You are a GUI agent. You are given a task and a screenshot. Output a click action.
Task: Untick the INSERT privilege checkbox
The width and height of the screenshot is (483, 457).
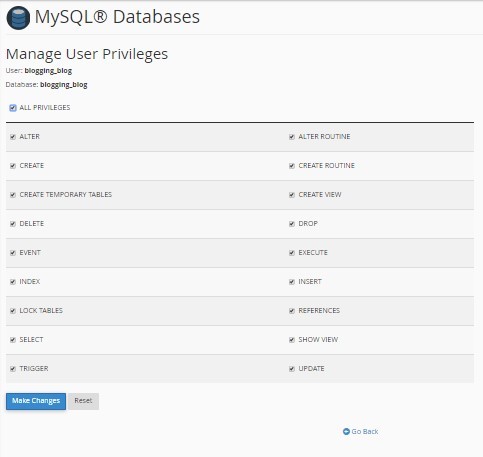coord(292,282)
